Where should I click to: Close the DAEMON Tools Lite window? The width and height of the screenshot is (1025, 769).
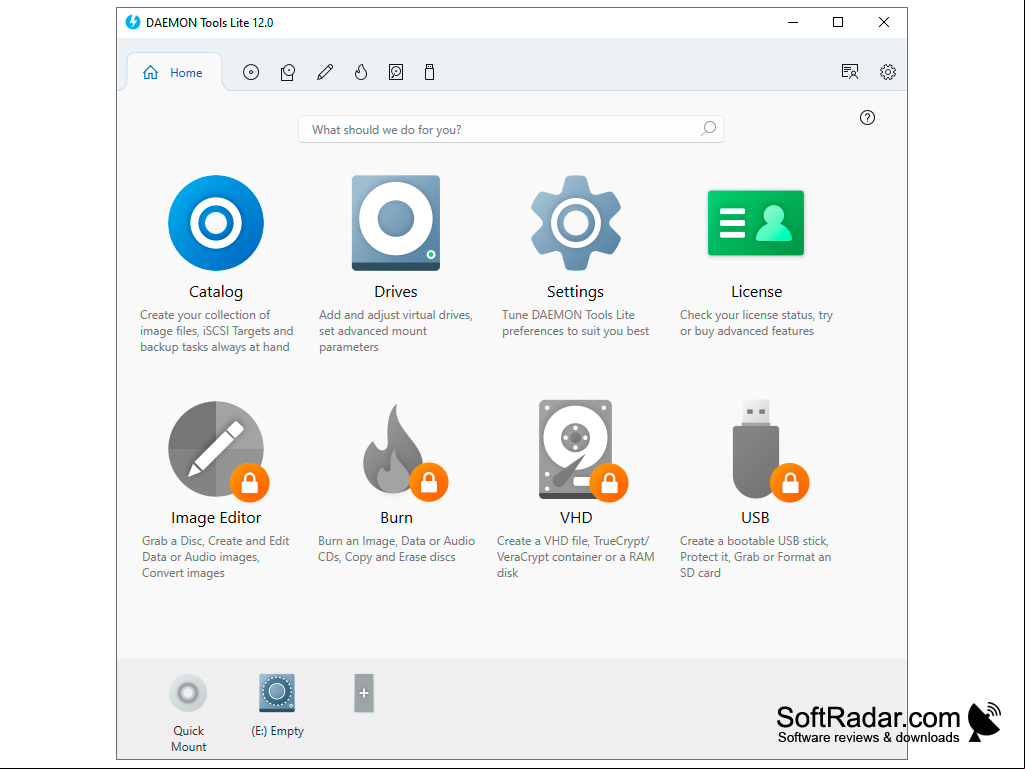884,22
